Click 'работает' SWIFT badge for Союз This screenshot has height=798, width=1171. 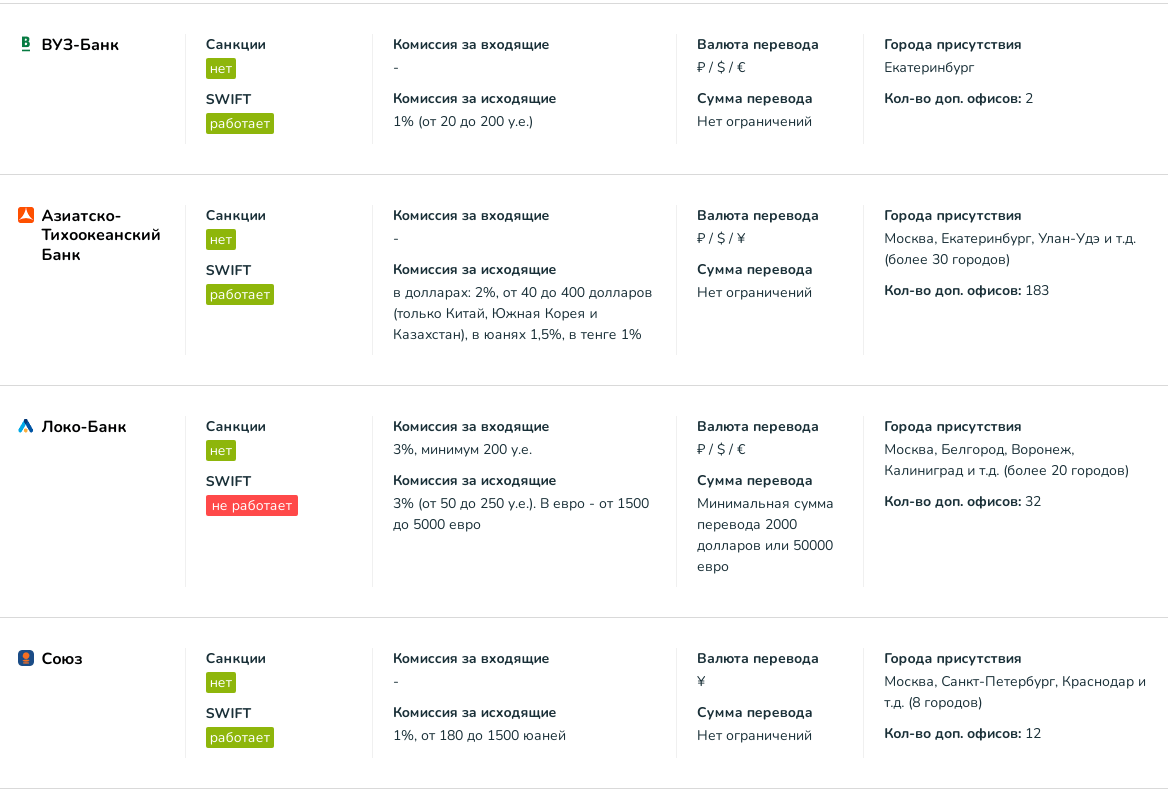pos(240,738)
